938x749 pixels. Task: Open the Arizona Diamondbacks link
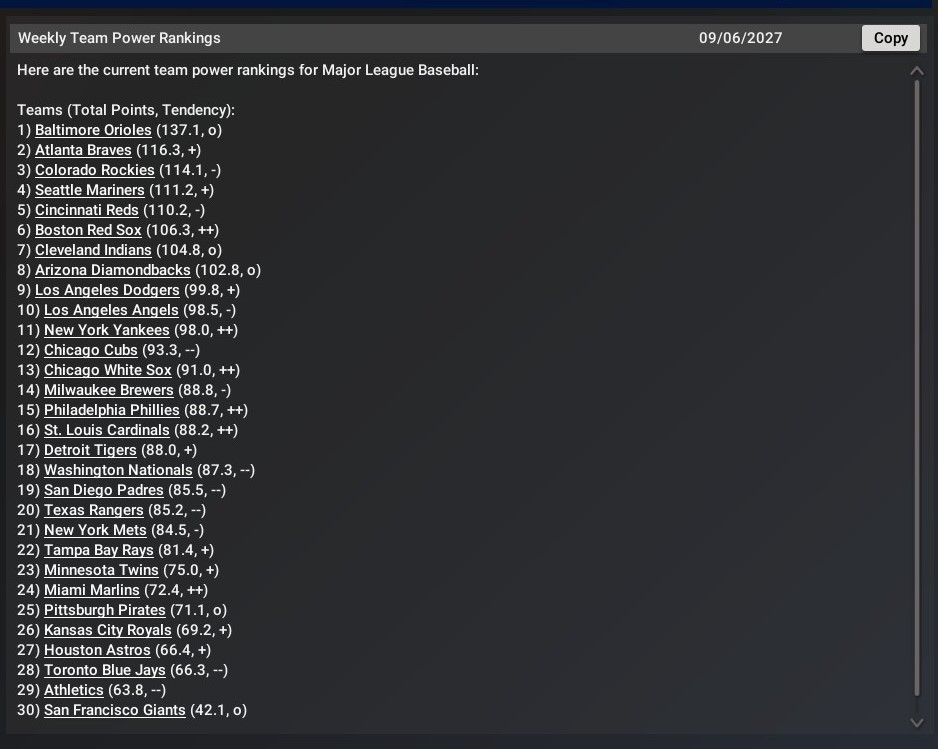112,270
